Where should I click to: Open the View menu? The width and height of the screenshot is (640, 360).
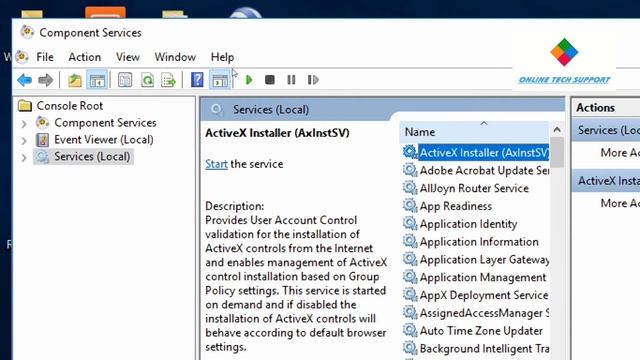128,57
